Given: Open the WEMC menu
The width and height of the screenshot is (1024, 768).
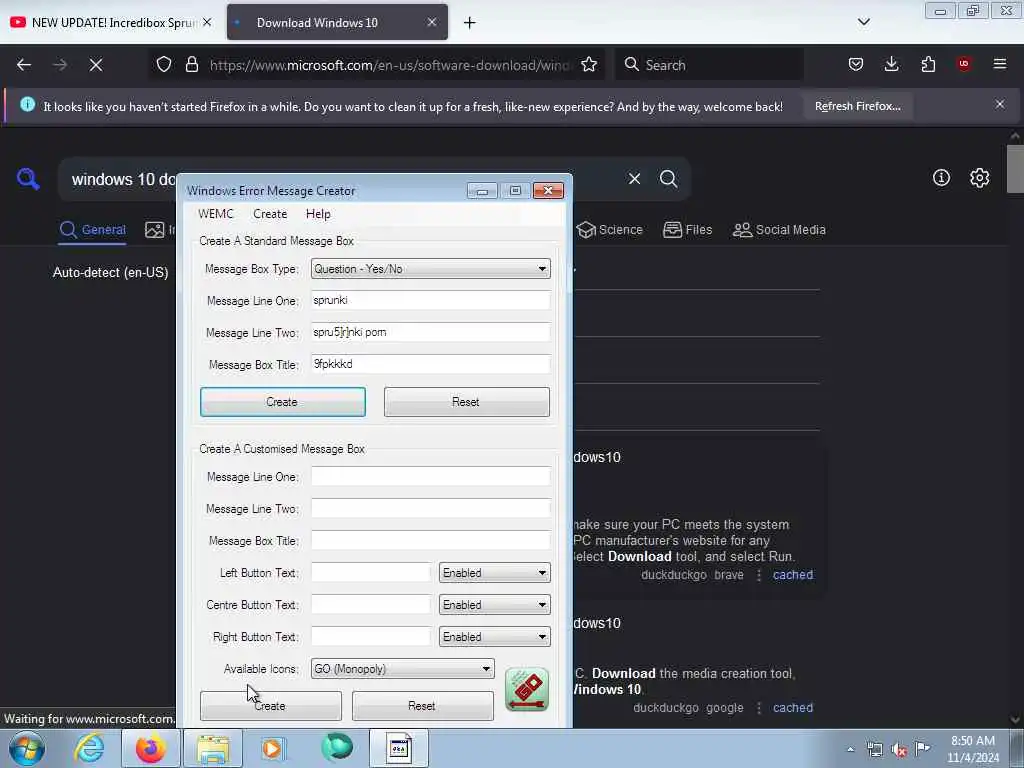Looking at the screenshot, I should [x=216, y=214].
